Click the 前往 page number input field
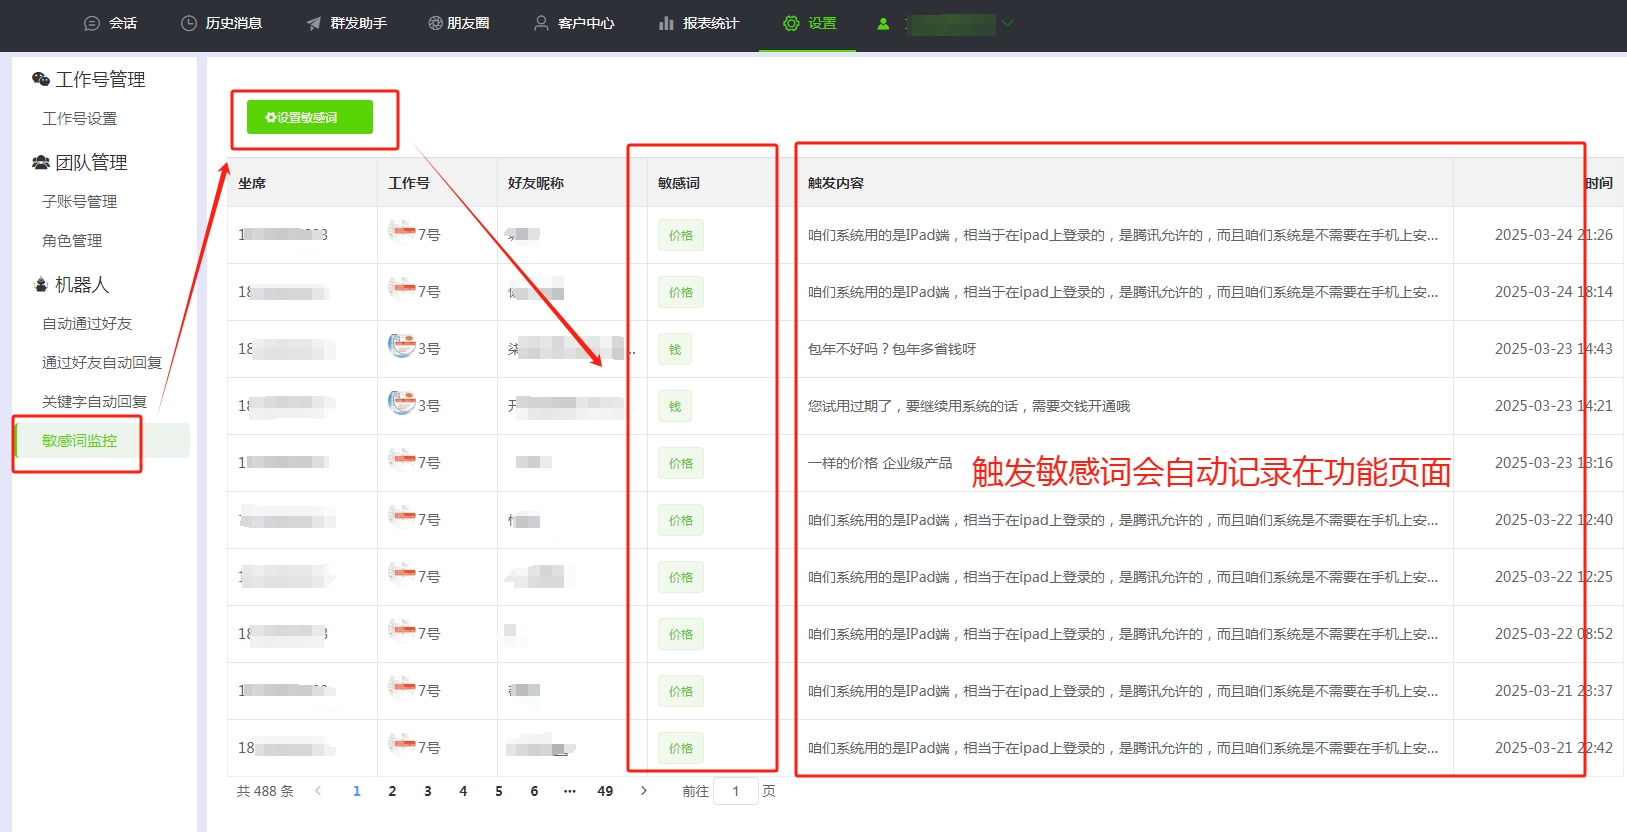This screenshot has width=1627, height=832. (736, 791)
